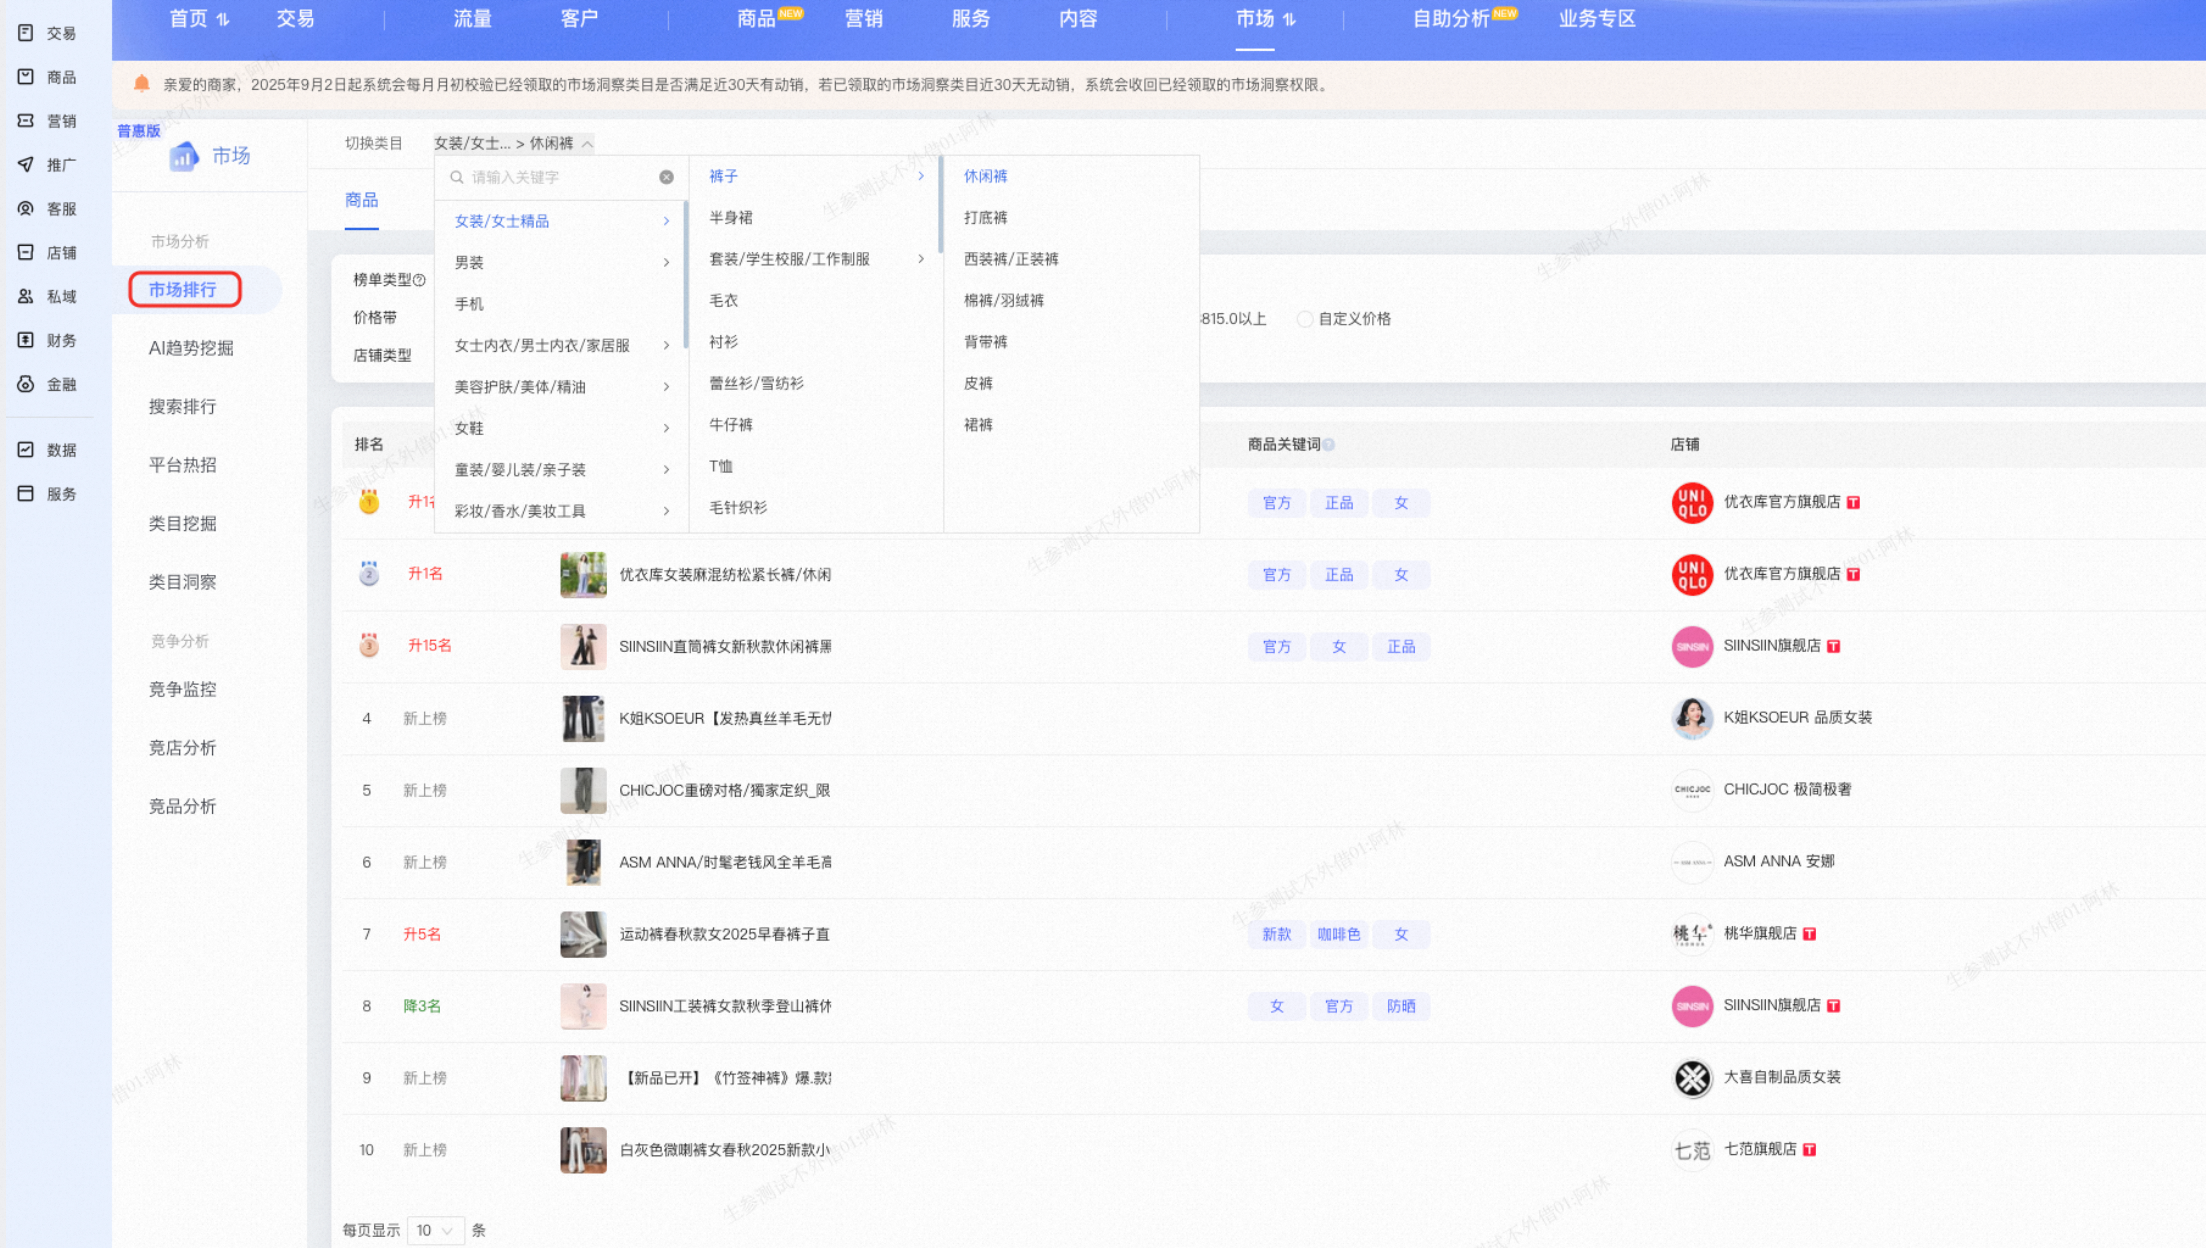The width and height of the screenshot is (2206, 1248).
Task: Click the 市场 logo icon
Action: point(183,156)
